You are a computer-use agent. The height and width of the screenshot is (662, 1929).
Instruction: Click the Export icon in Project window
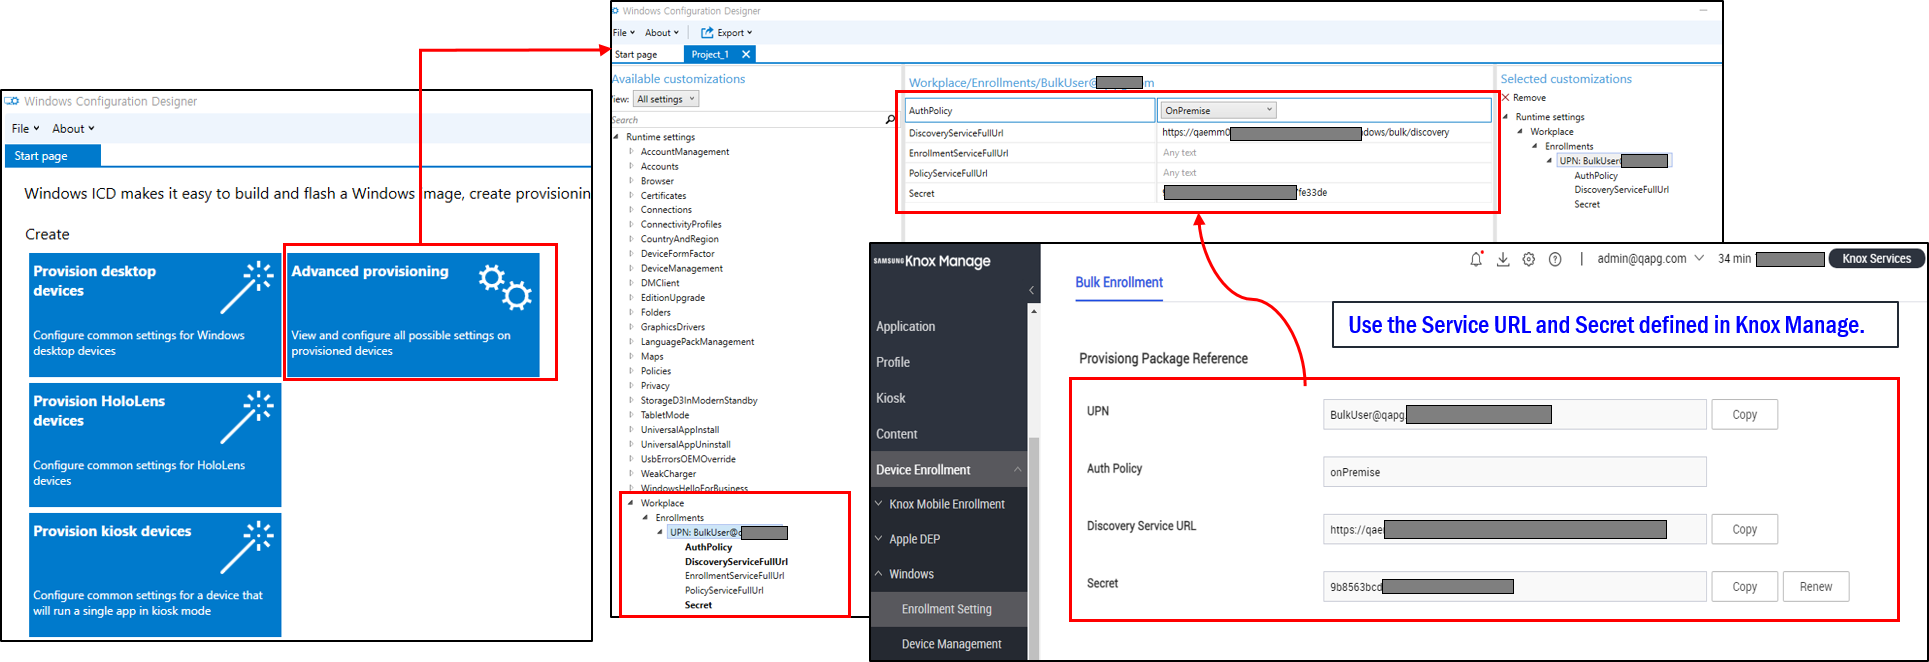click(x=707, y=32)
